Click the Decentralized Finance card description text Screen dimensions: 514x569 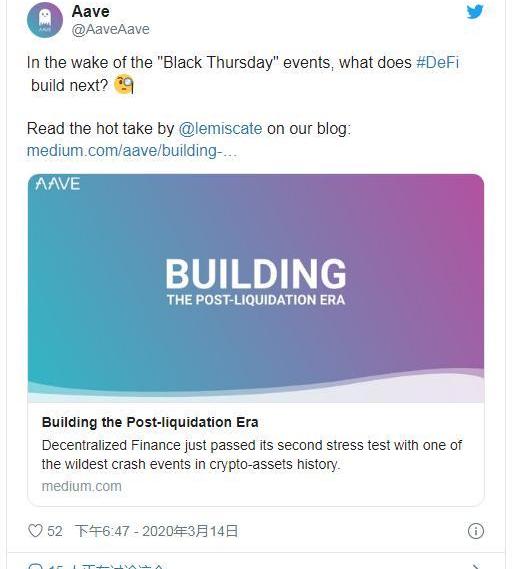click(x=252, y=455)
